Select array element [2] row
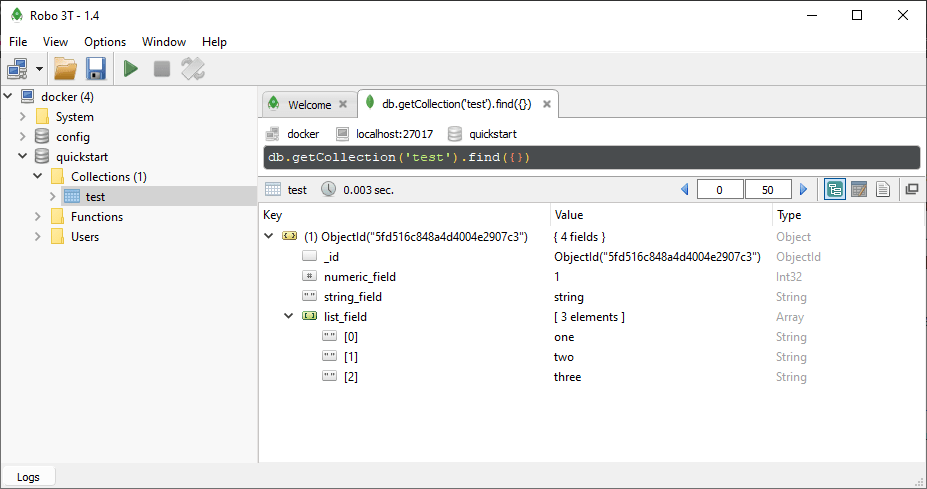927x489 pixels. tap(591, 377)
